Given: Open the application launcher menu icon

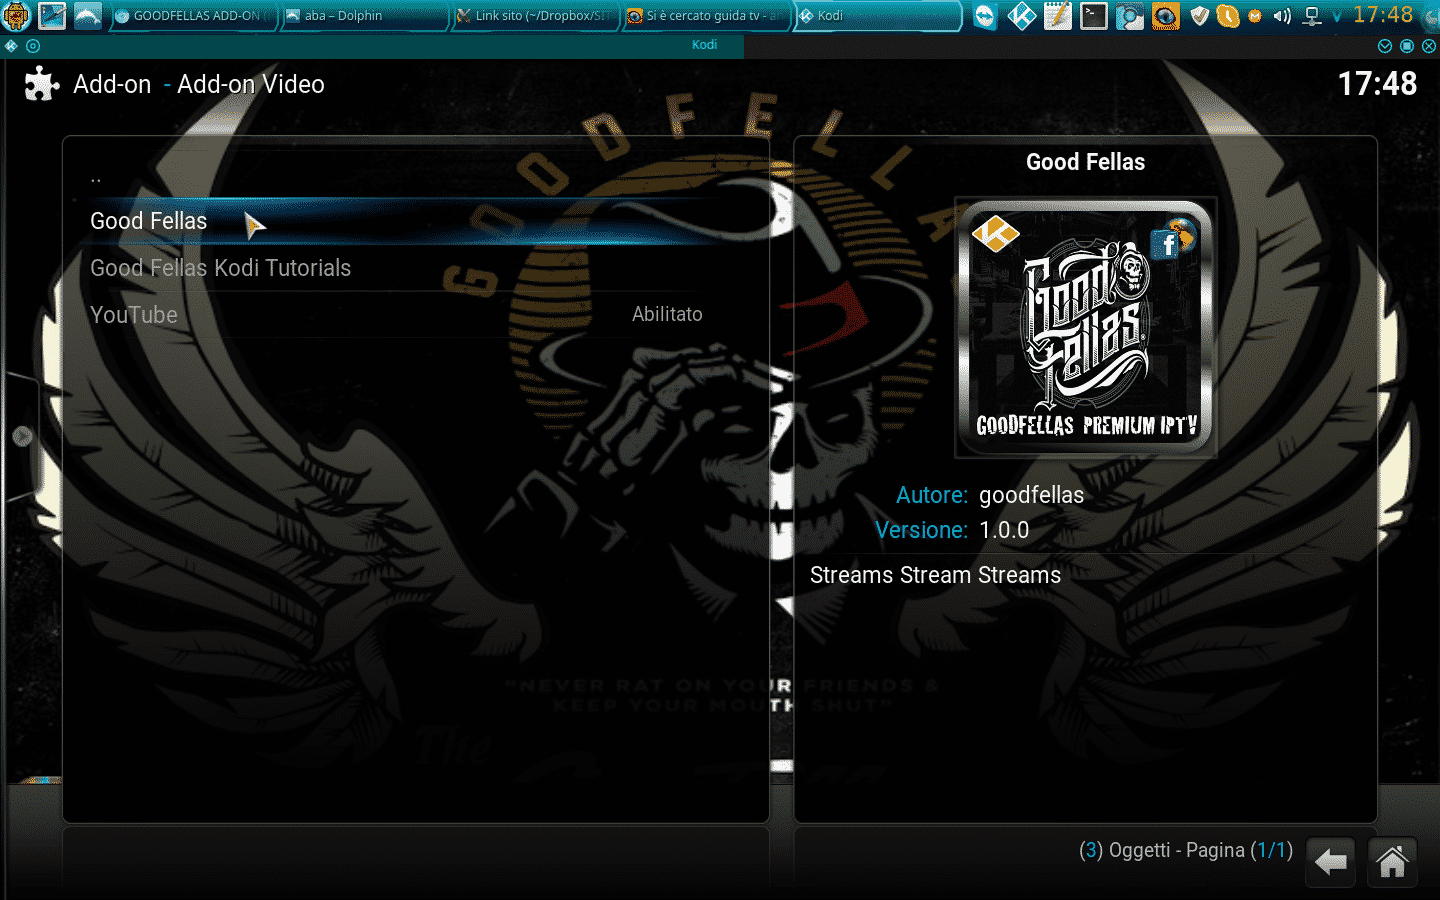Looking at the screenshot, I should click(x=16, y=15).
